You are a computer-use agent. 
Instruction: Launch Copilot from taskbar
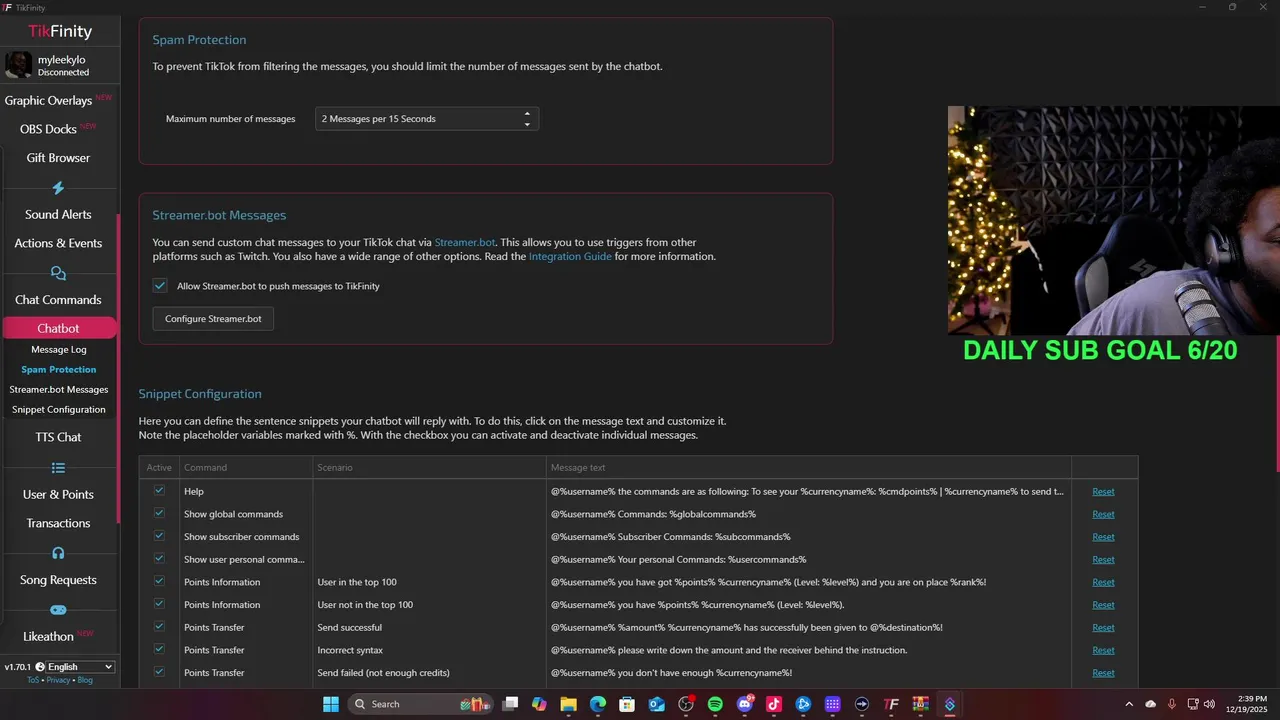pos(539,704)
